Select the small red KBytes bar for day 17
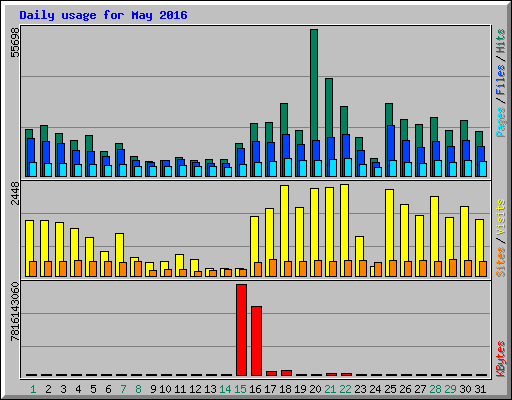Viewport: 512px width, 400px height. pos(271,374)
